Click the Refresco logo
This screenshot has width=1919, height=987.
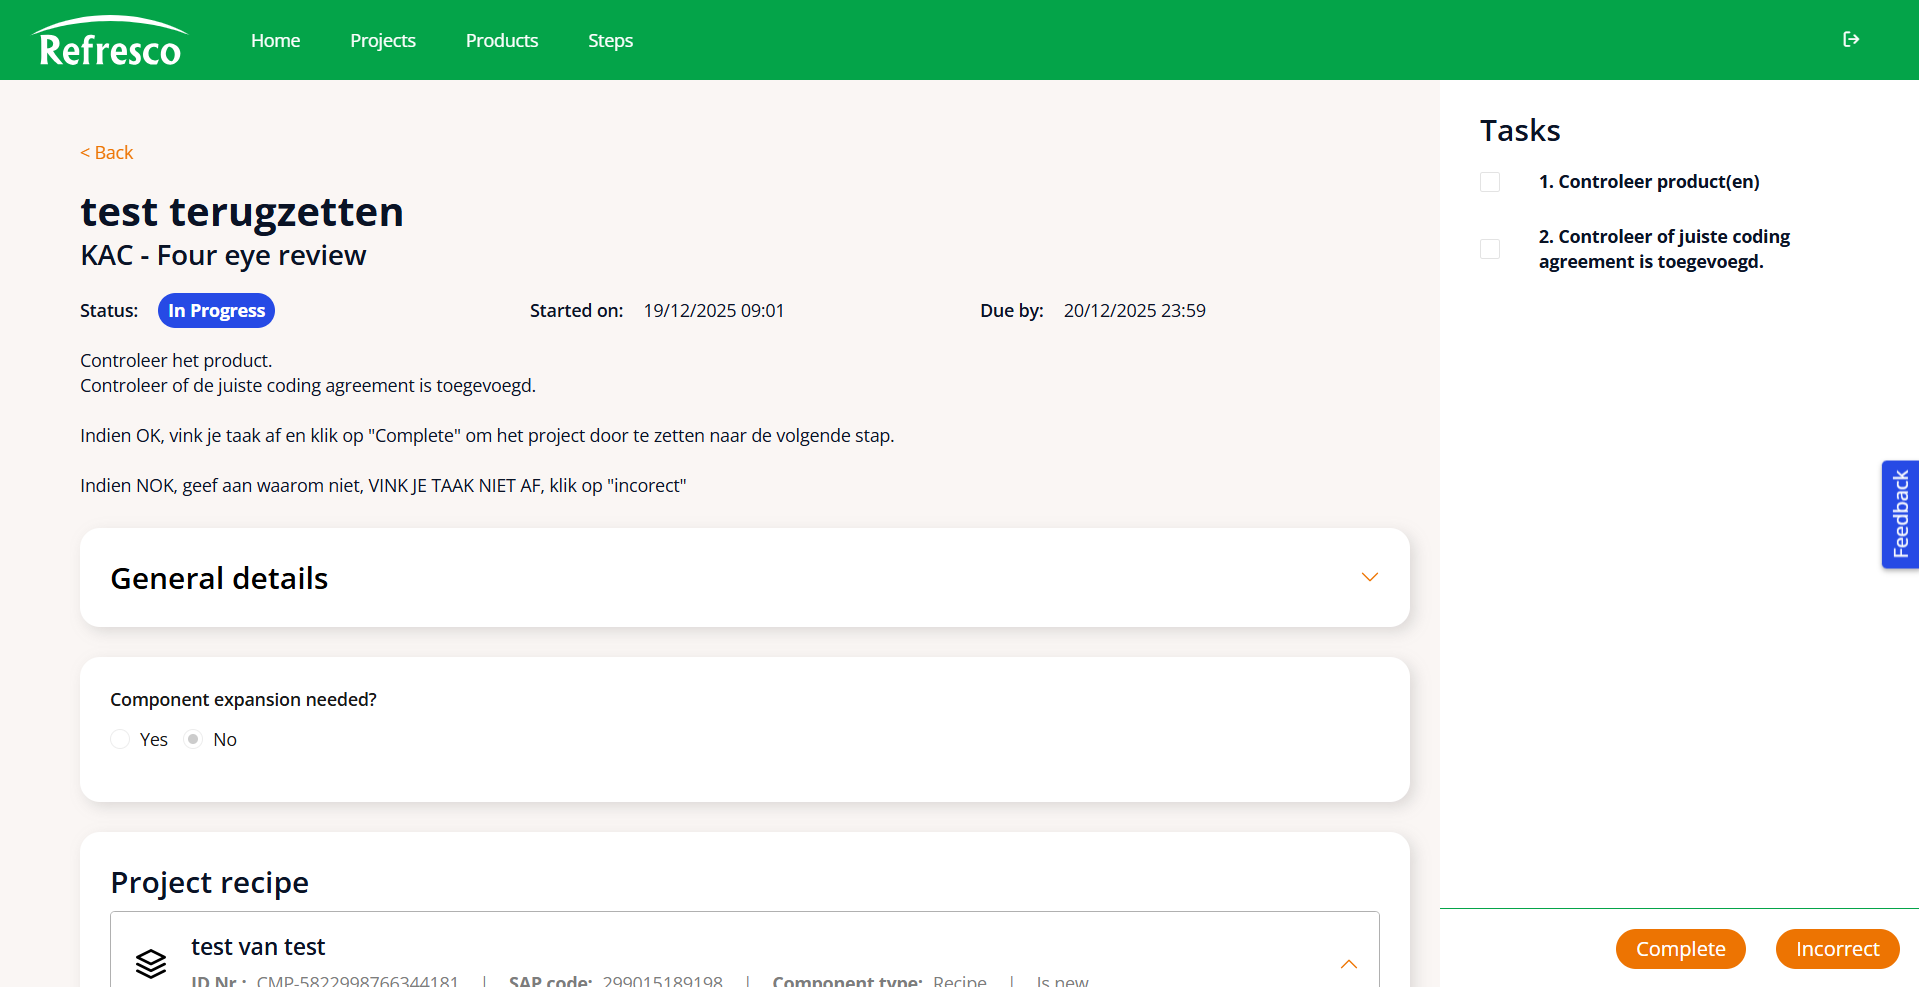pos(110,42)
